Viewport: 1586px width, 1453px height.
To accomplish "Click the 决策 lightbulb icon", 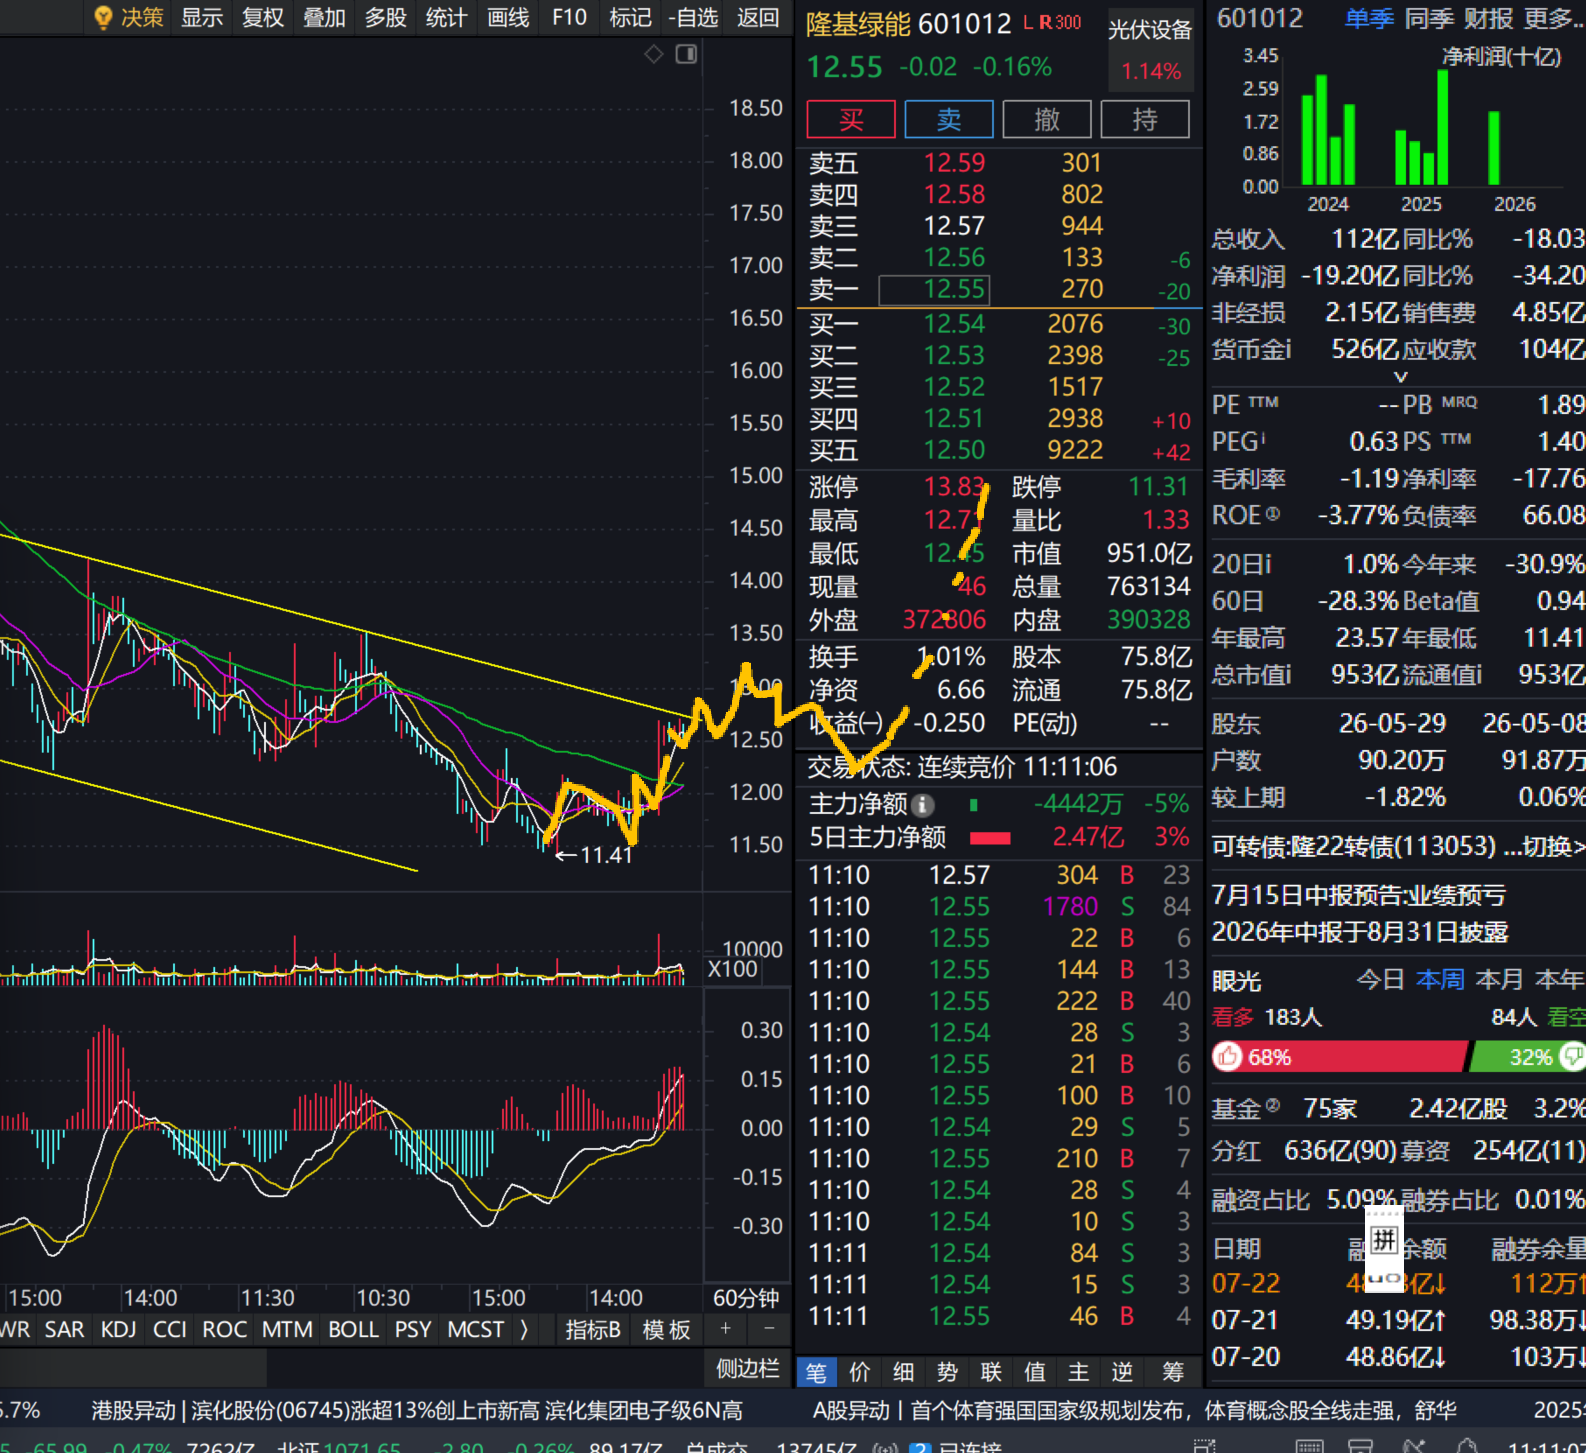I will pos(102,17).
